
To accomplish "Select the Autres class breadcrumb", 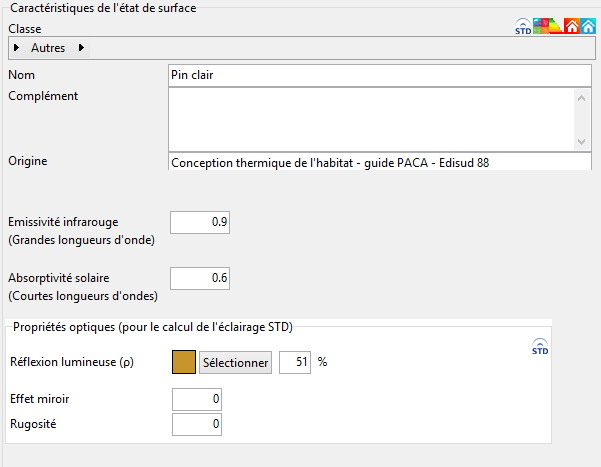I will [x=48, y=48].
